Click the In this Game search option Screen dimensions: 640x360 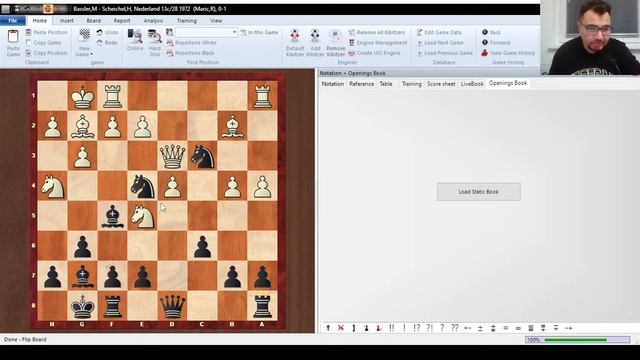coord(259,32)
